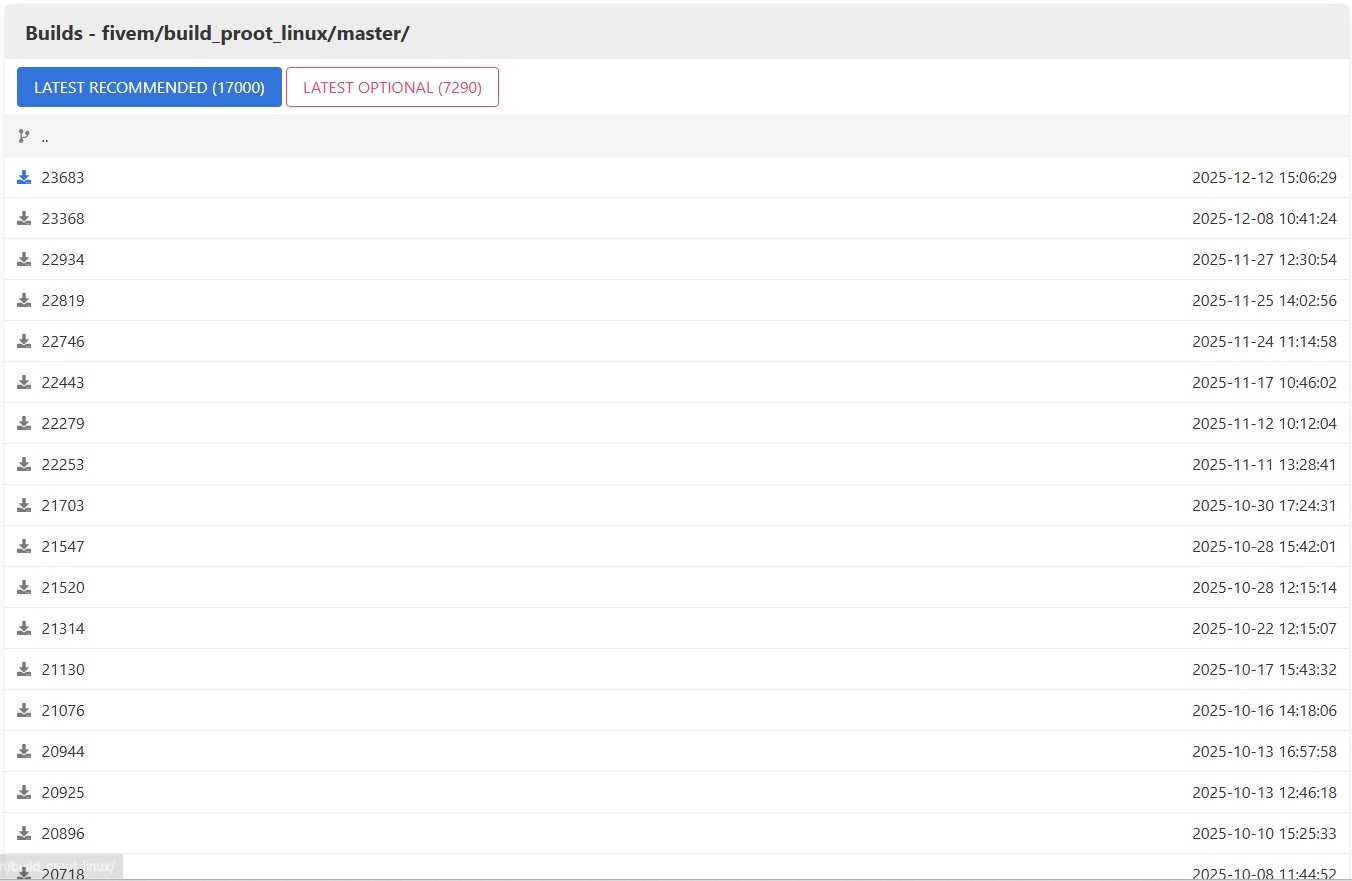
Task: Open the '..' parent directory link
Action: (45, 137)
